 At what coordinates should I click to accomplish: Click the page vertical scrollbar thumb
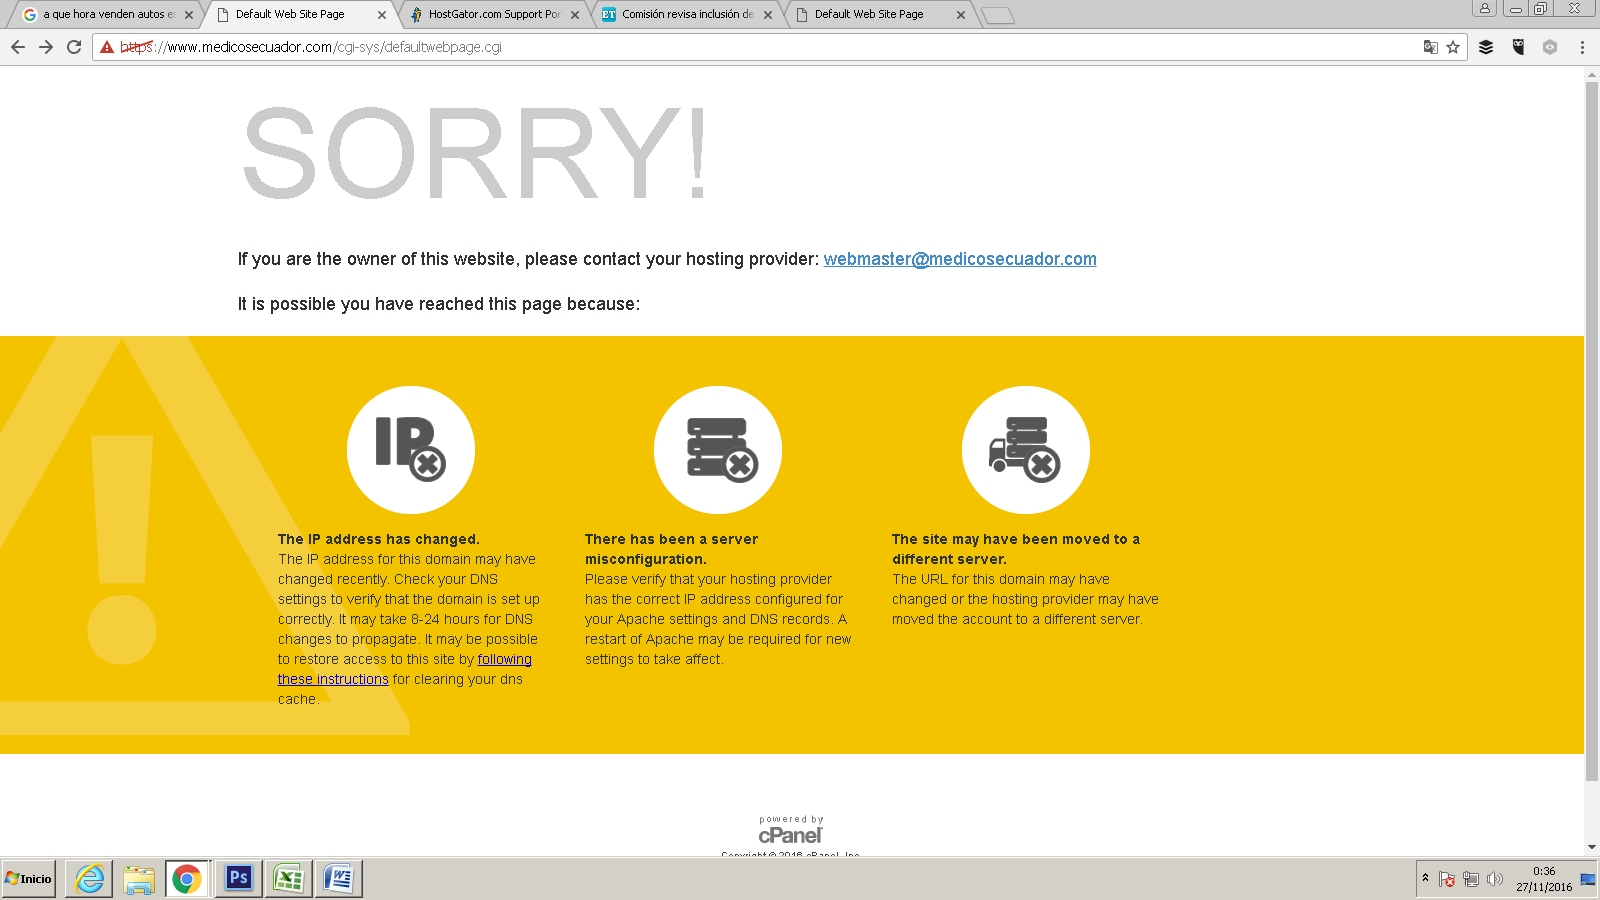[1592, 430]
